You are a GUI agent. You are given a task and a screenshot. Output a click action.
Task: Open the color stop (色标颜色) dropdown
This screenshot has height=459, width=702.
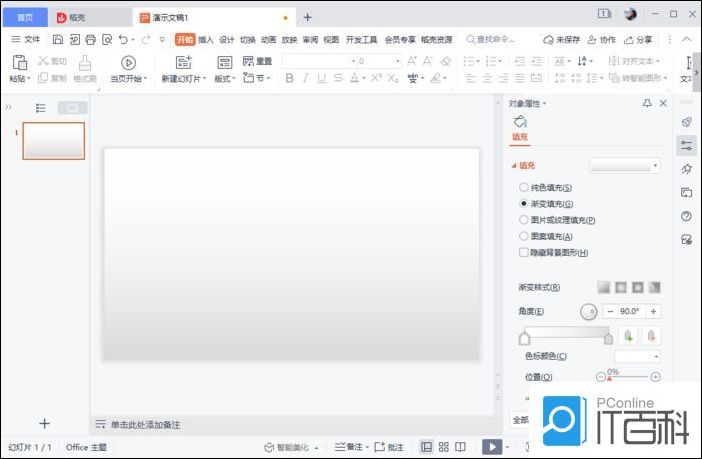click(x=637, y=356)
